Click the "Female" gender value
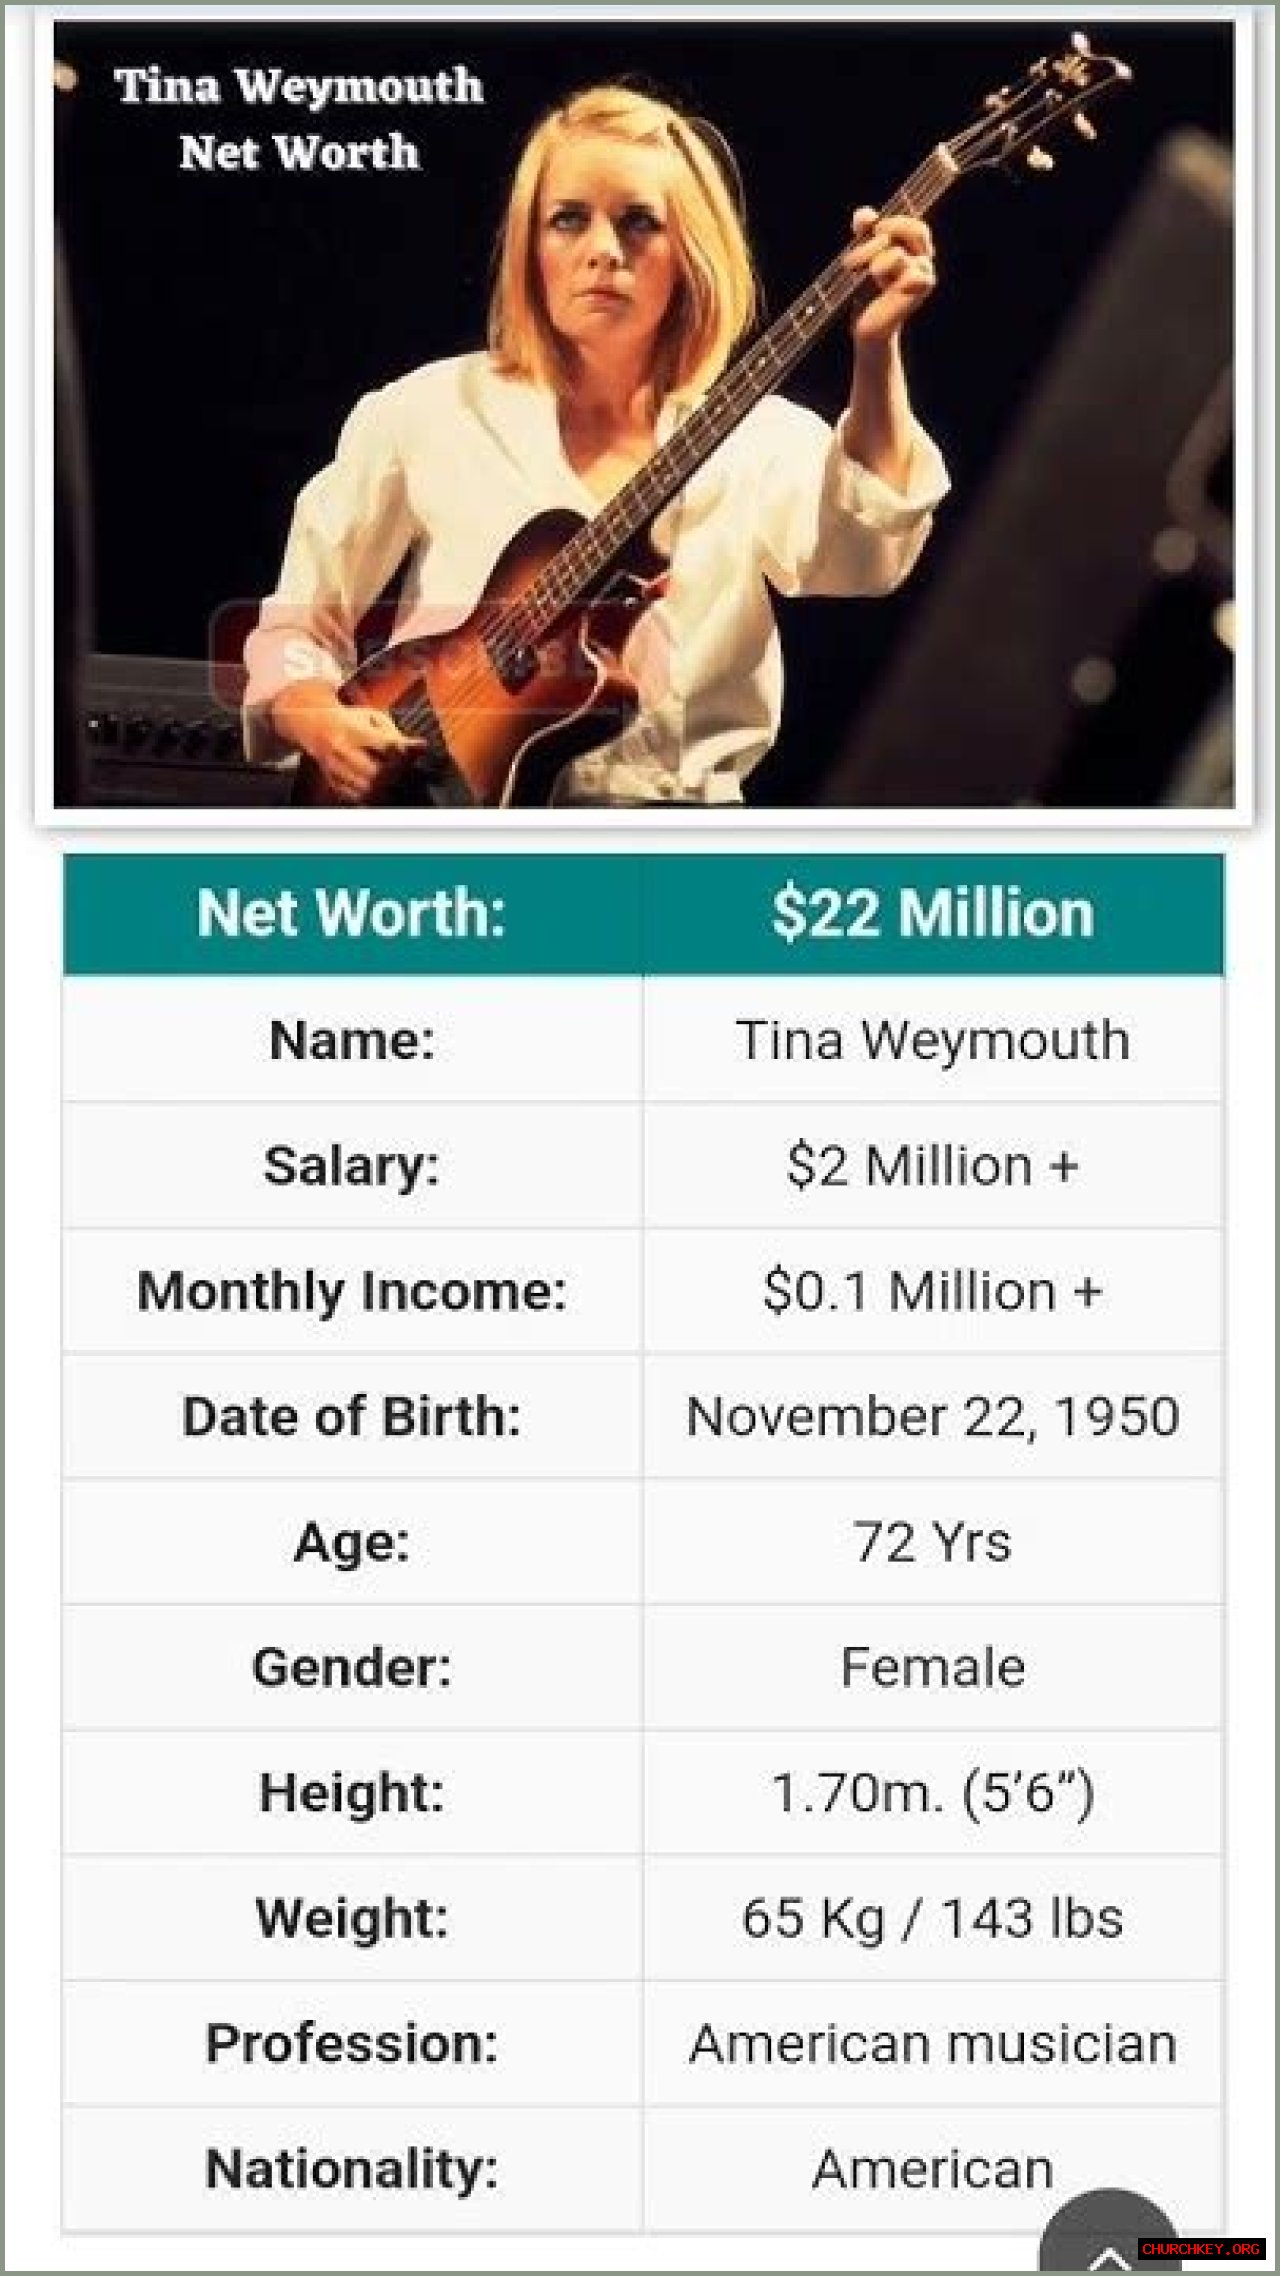The image size is (1280, 2276). pos(932,1667)
